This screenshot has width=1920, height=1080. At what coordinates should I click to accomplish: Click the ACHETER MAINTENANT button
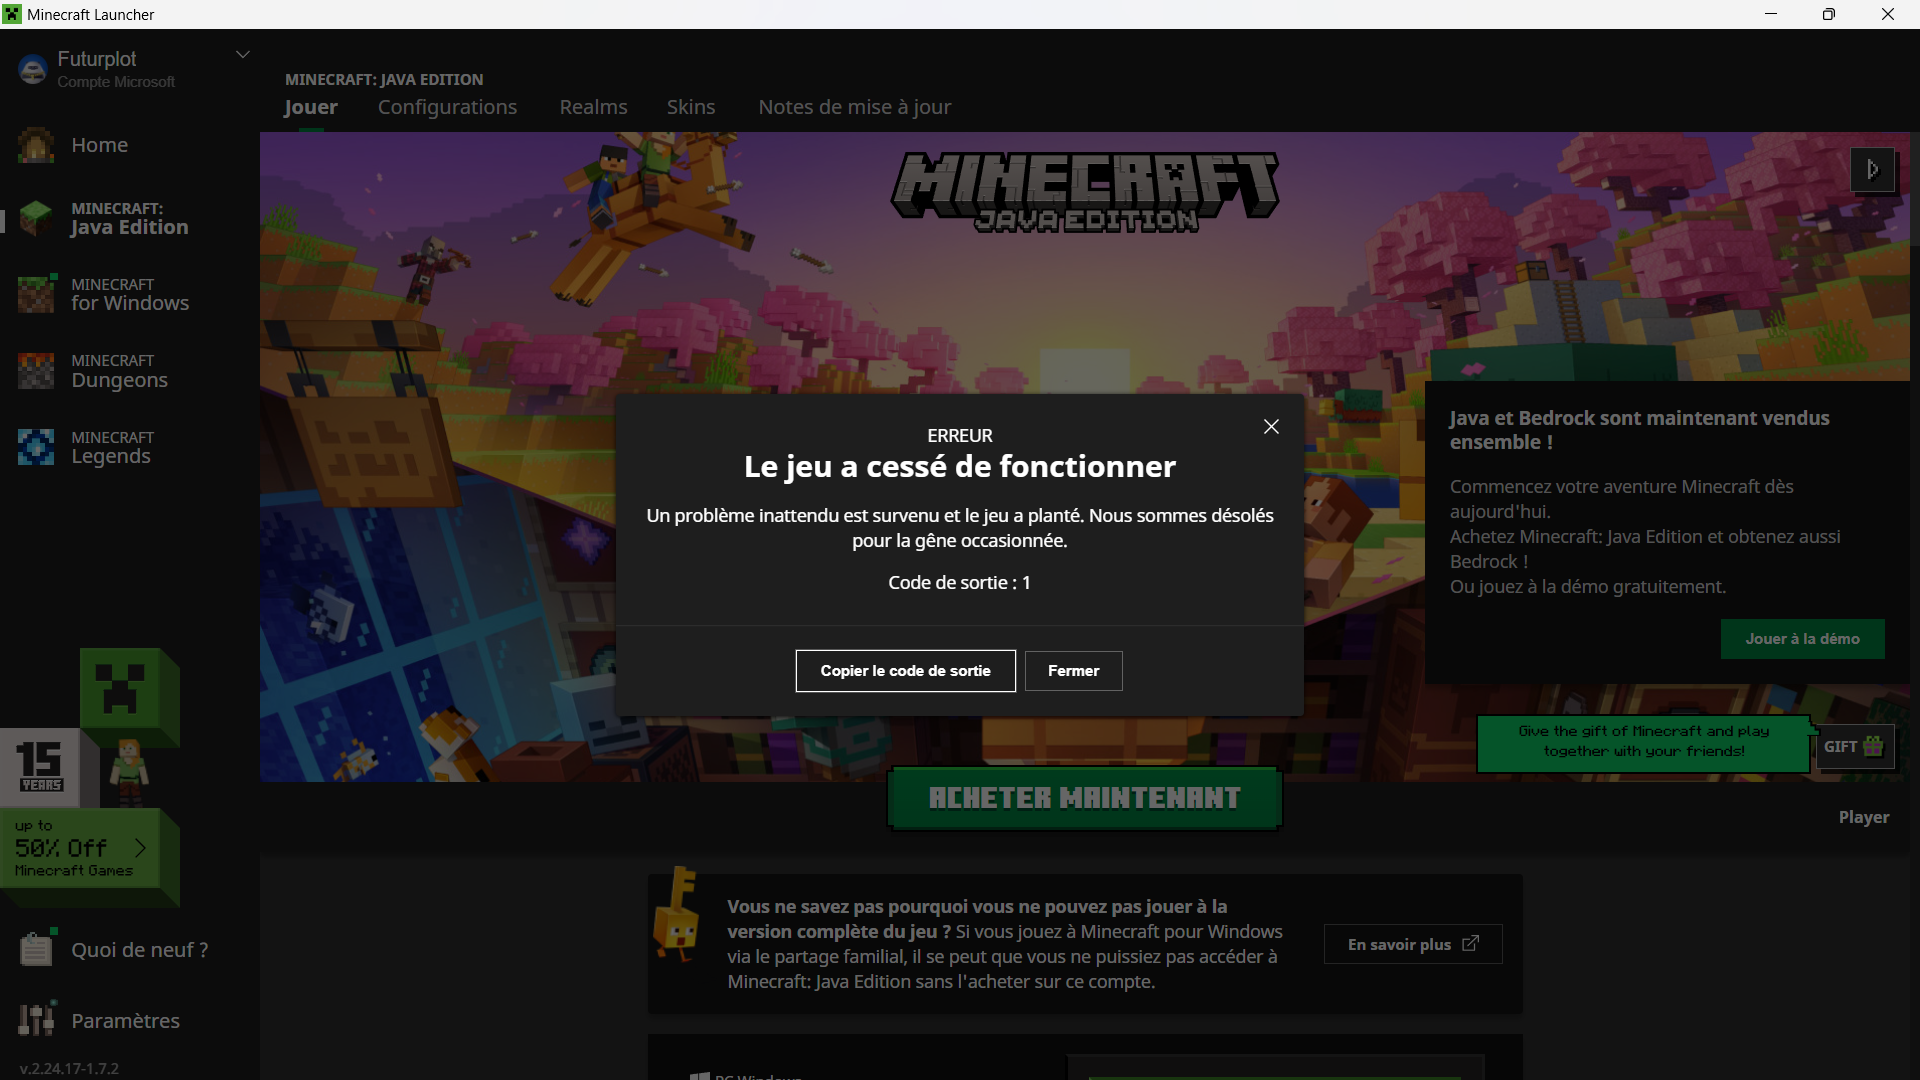pyautogui.click(x=1085, y=798)
